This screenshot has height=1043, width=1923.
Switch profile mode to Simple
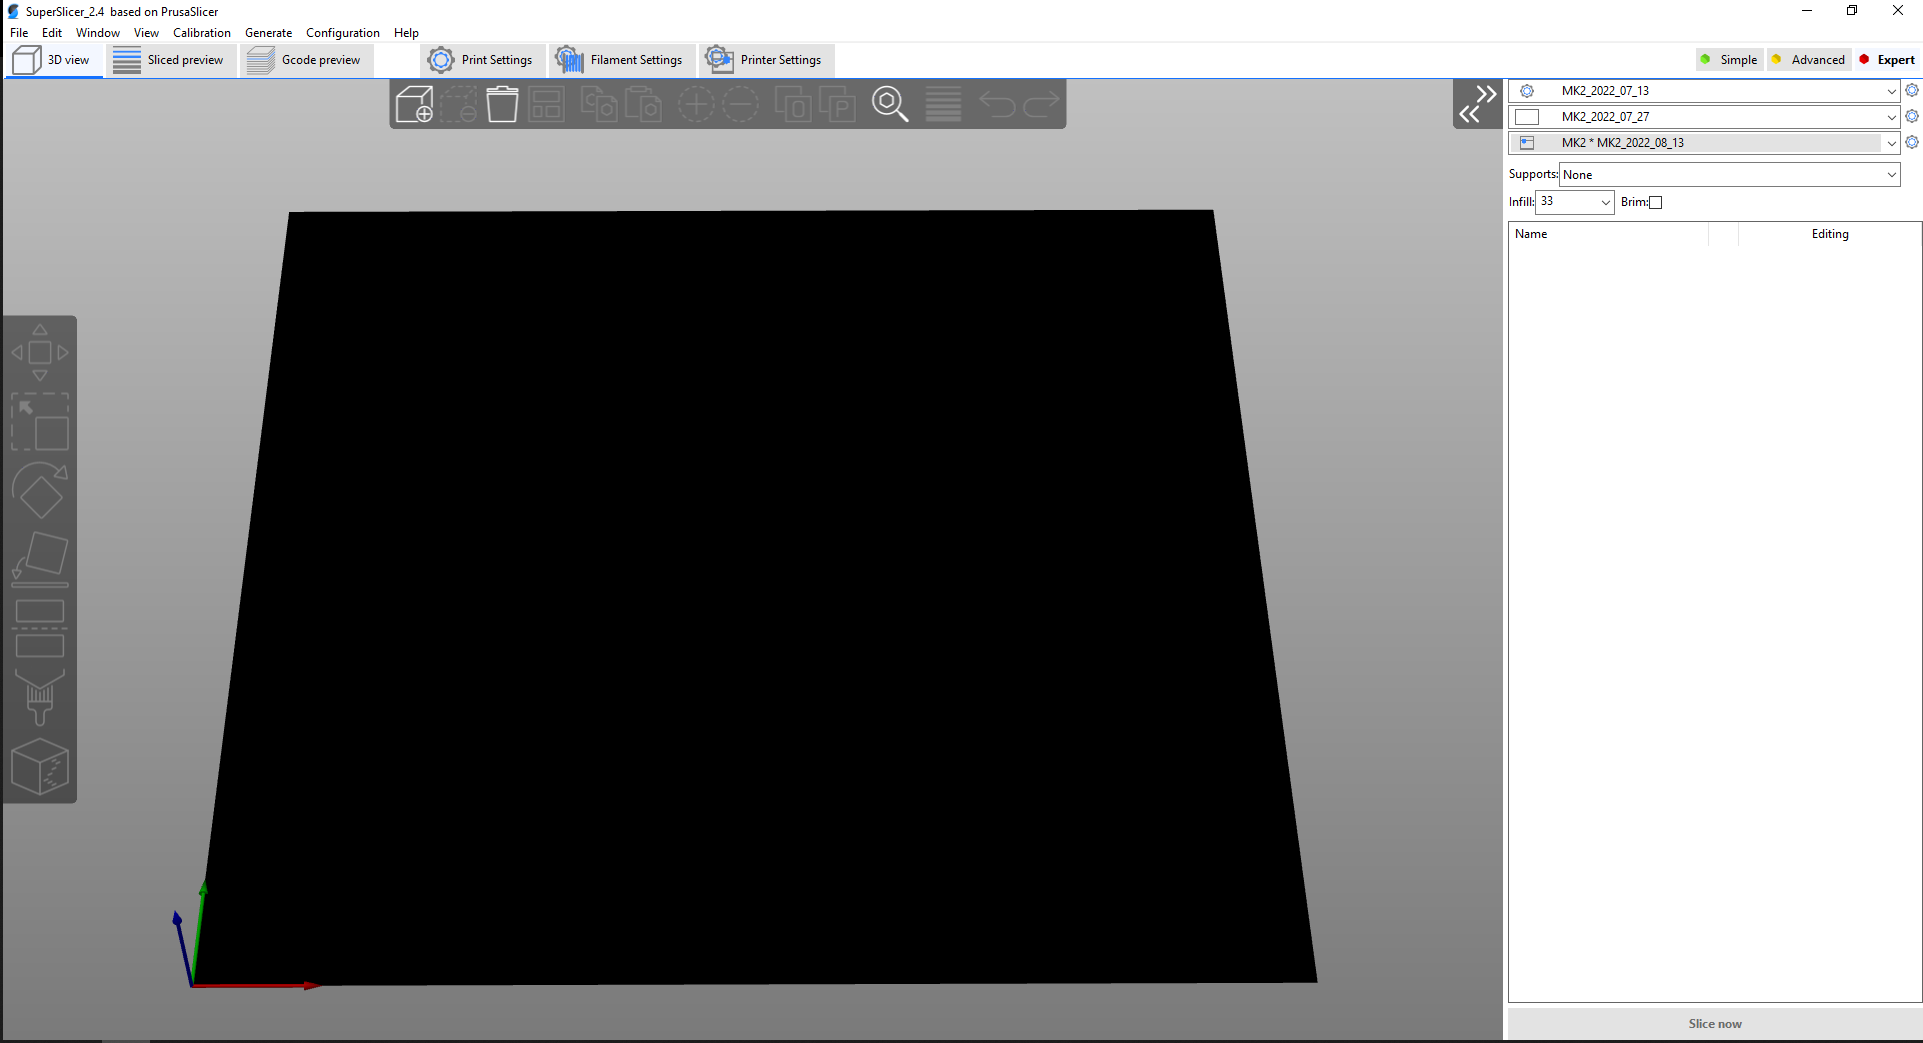[x=1729, y=59]
